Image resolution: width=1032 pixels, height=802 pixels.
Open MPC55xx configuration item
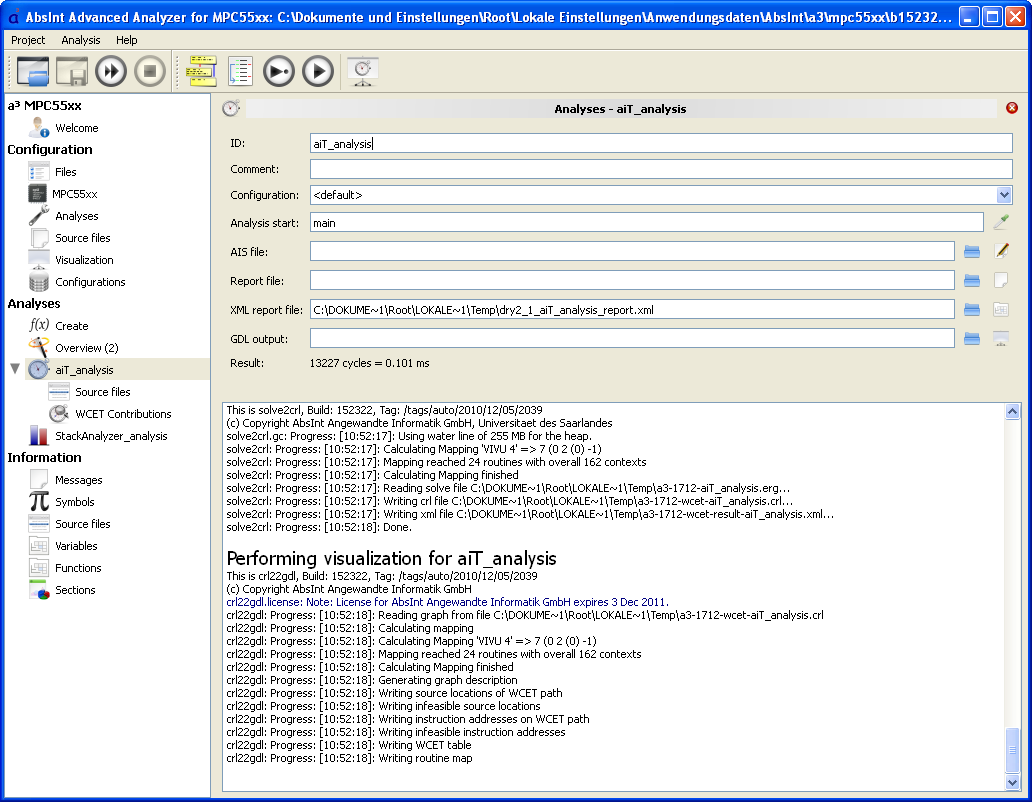[x=74, y=194]
